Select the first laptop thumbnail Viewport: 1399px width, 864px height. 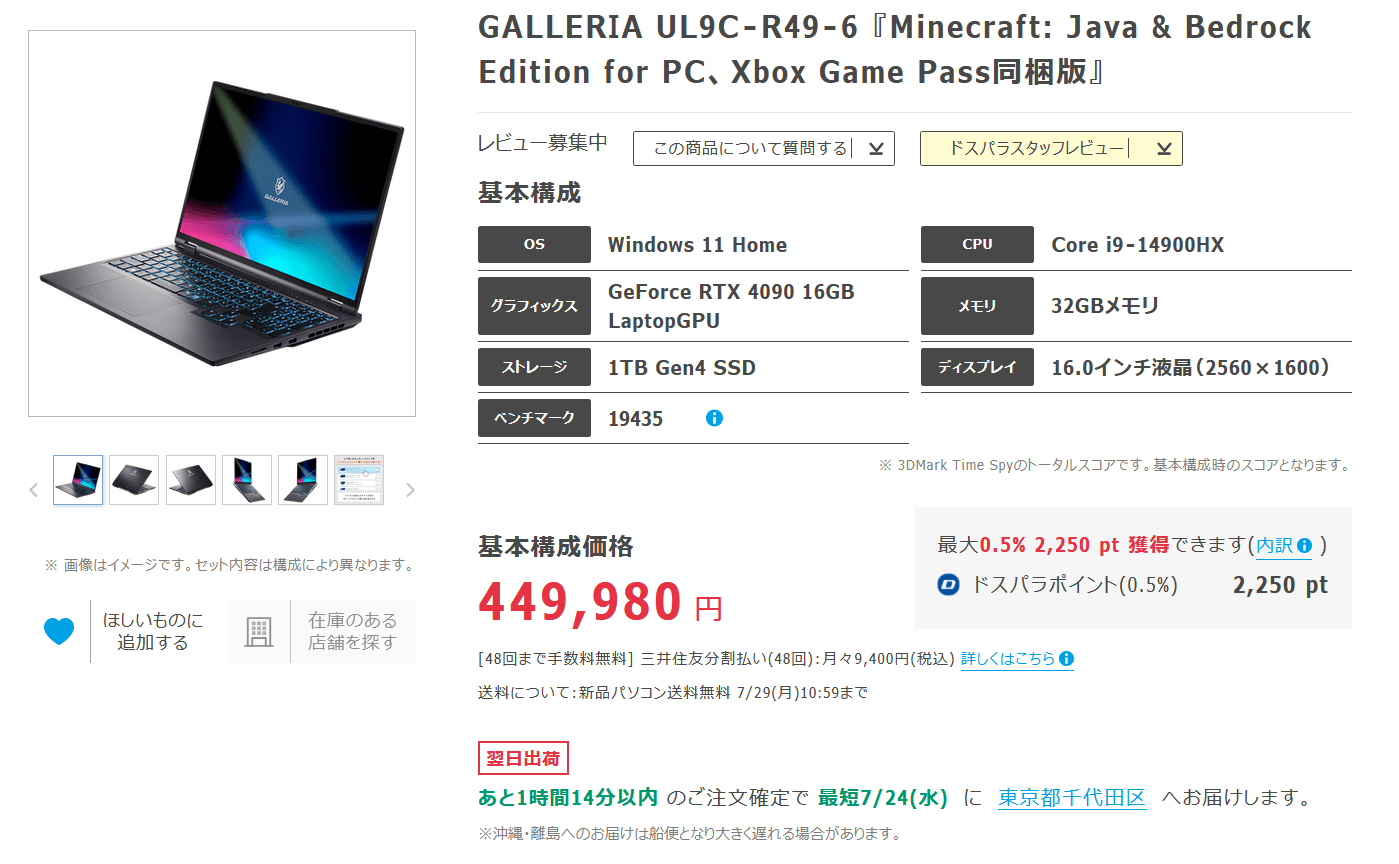[x=78, y=480]
